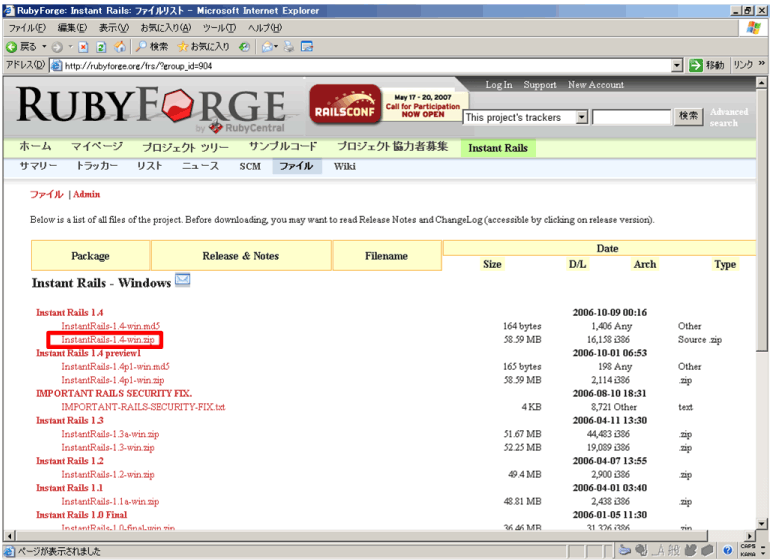Click the Print icon in toolbar
The width and height of the screenshot is (770, 560).
click(289, 47)
